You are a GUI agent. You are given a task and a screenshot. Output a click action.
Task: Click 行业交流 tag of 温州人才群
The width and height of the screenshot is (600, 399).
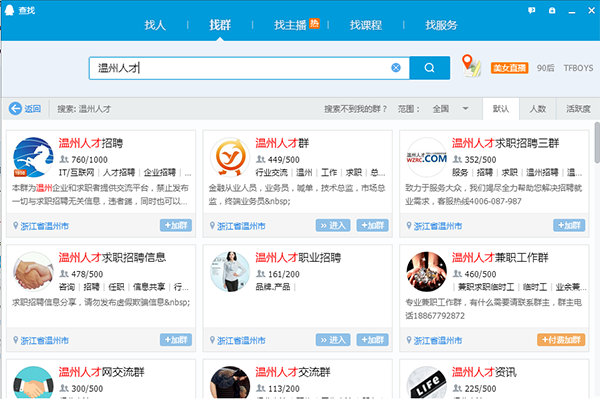click(271, 173)
